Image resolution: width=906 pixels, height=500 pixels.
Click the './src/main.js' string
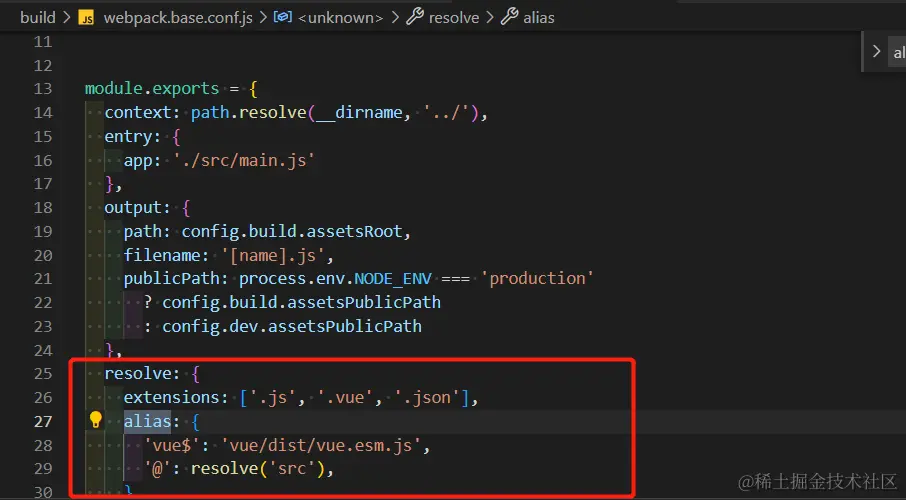coord(244,160)
